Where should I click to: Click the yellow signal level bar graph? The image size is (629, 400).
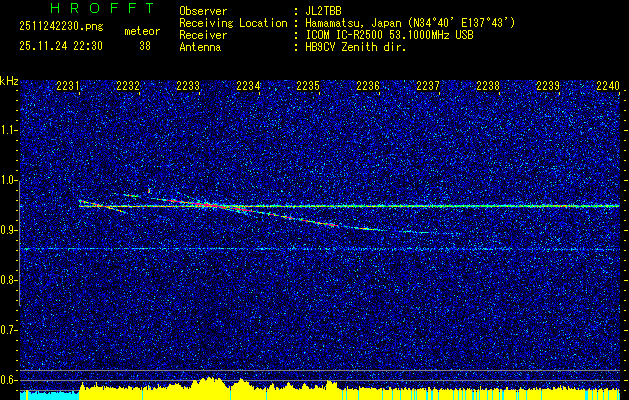[300, 389]
